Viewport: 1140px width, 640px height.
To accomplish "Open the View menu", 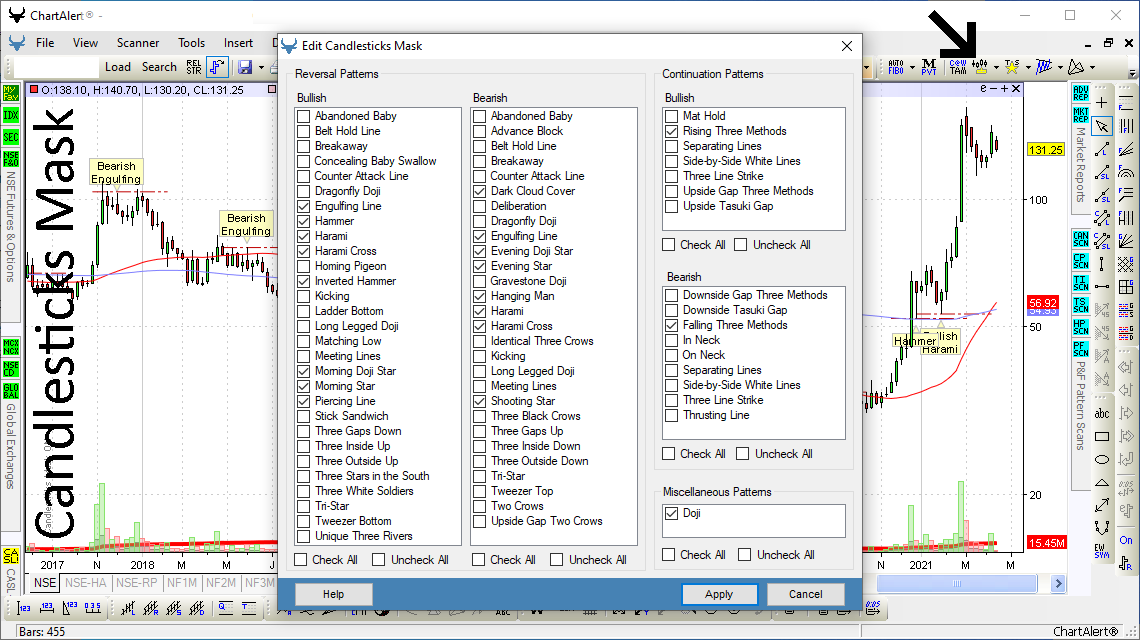I will tap(85, 43).
